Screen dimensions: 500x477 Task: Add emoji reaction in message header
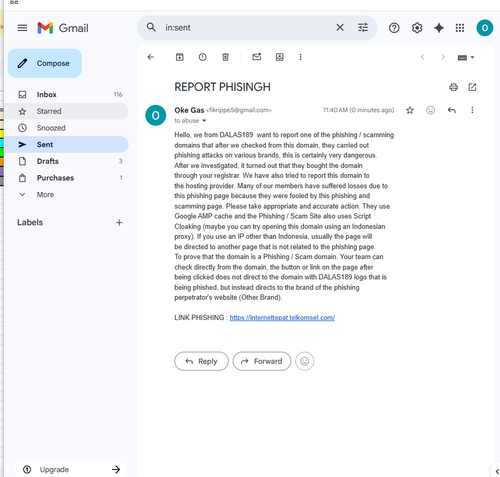pos(431,110)
